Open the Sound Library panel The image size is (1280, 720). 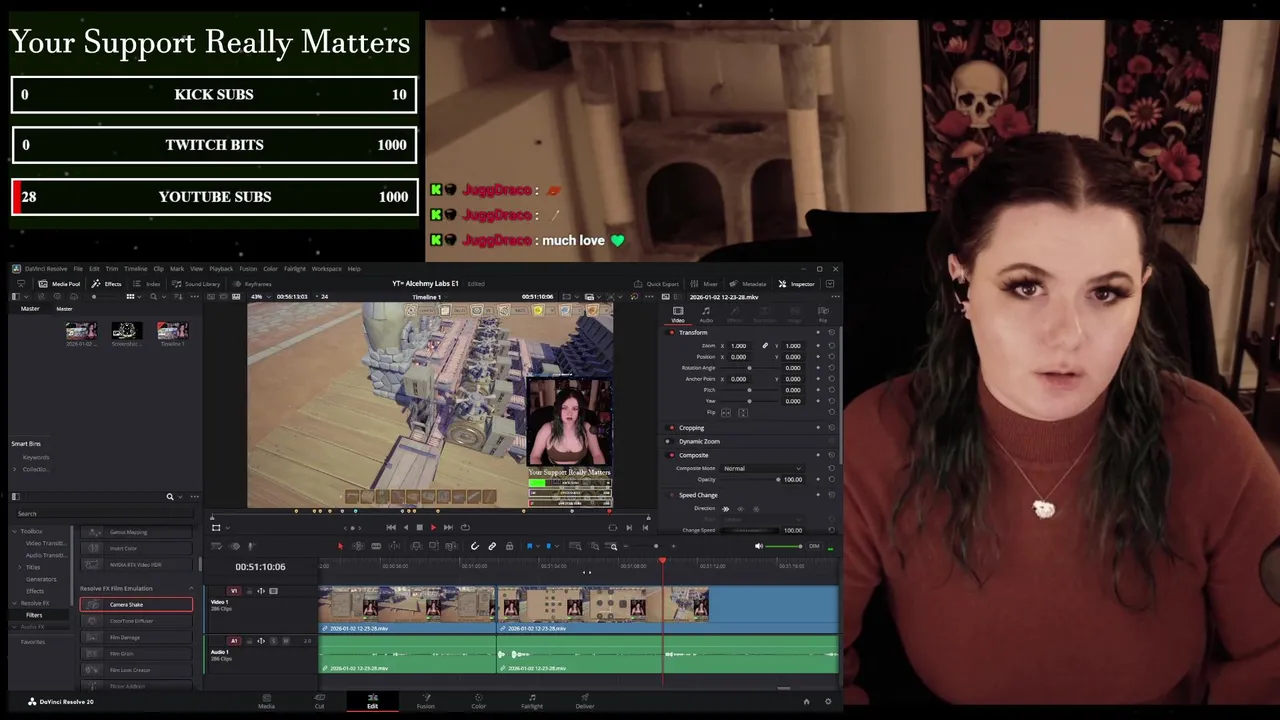pos(196,284)
